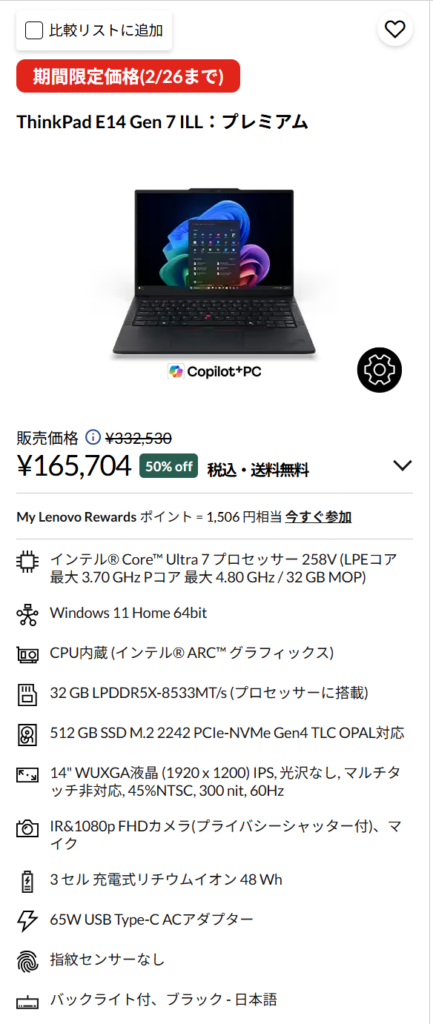The height and width of the screenshot is (1024, 433).
Task: Click the camera spec icon
Action: coord(27,829)
